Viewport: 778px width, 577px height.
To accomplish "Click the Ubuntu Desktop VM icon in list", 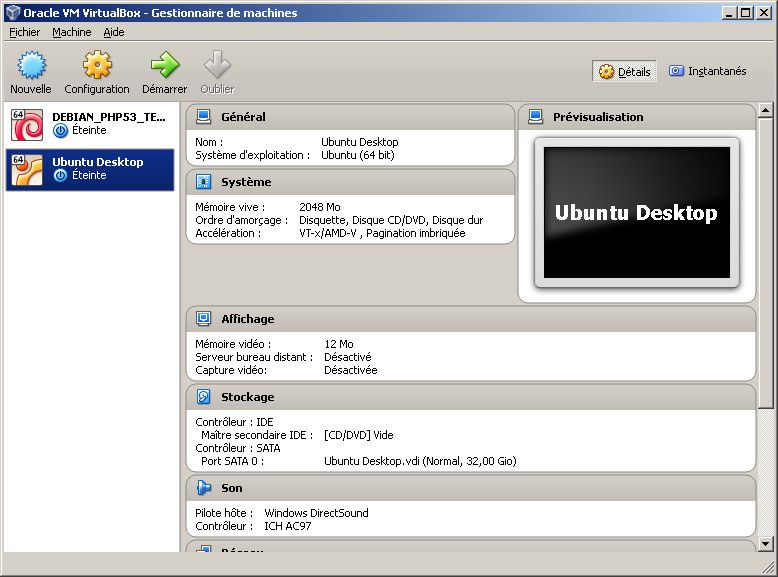I will 27,170.
